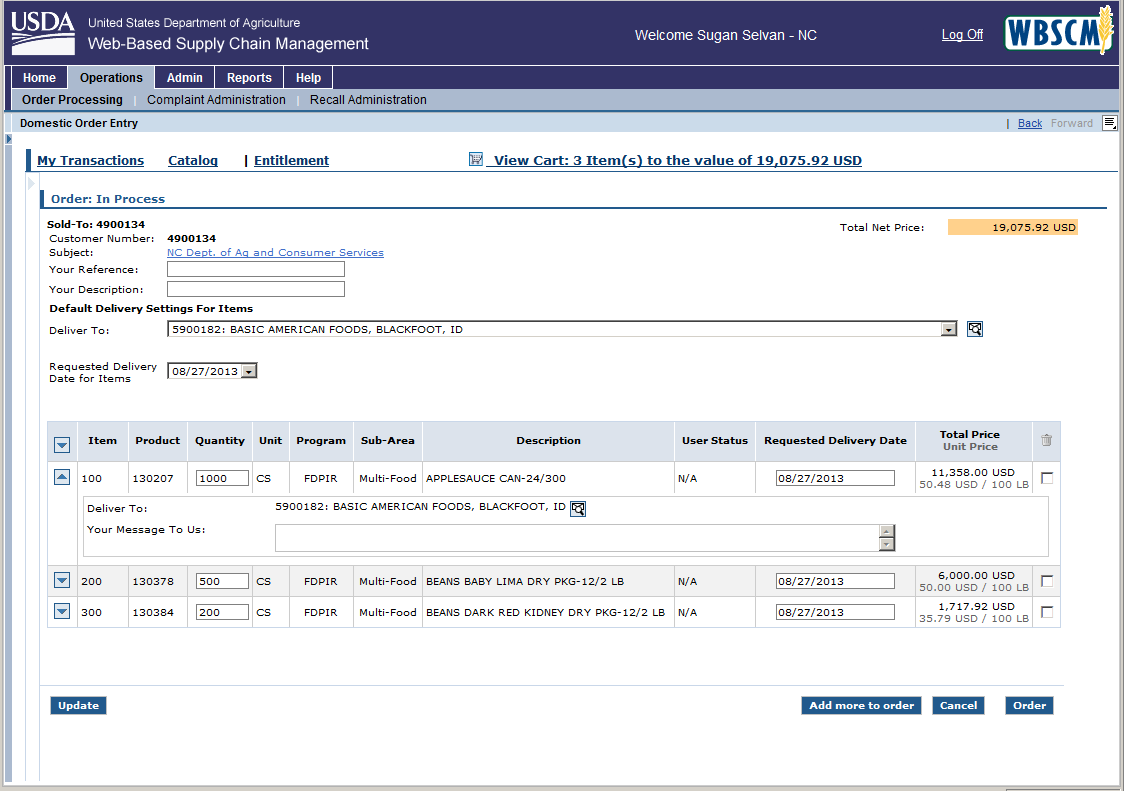Click the expand-all arrow in table header

point(62,445)
